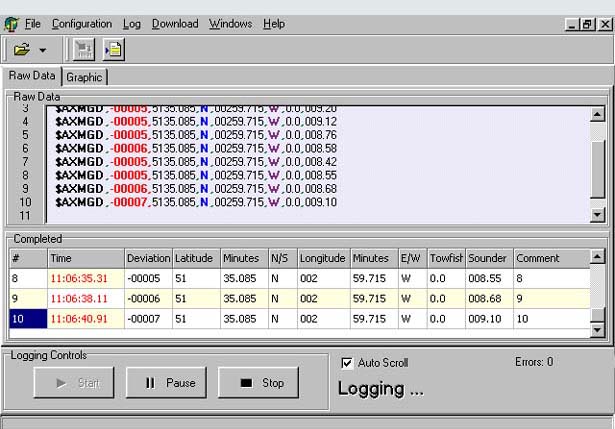615x429 pixels.
Task: Click time cell 11:06:38.11
Action: (x=86, y=299)
